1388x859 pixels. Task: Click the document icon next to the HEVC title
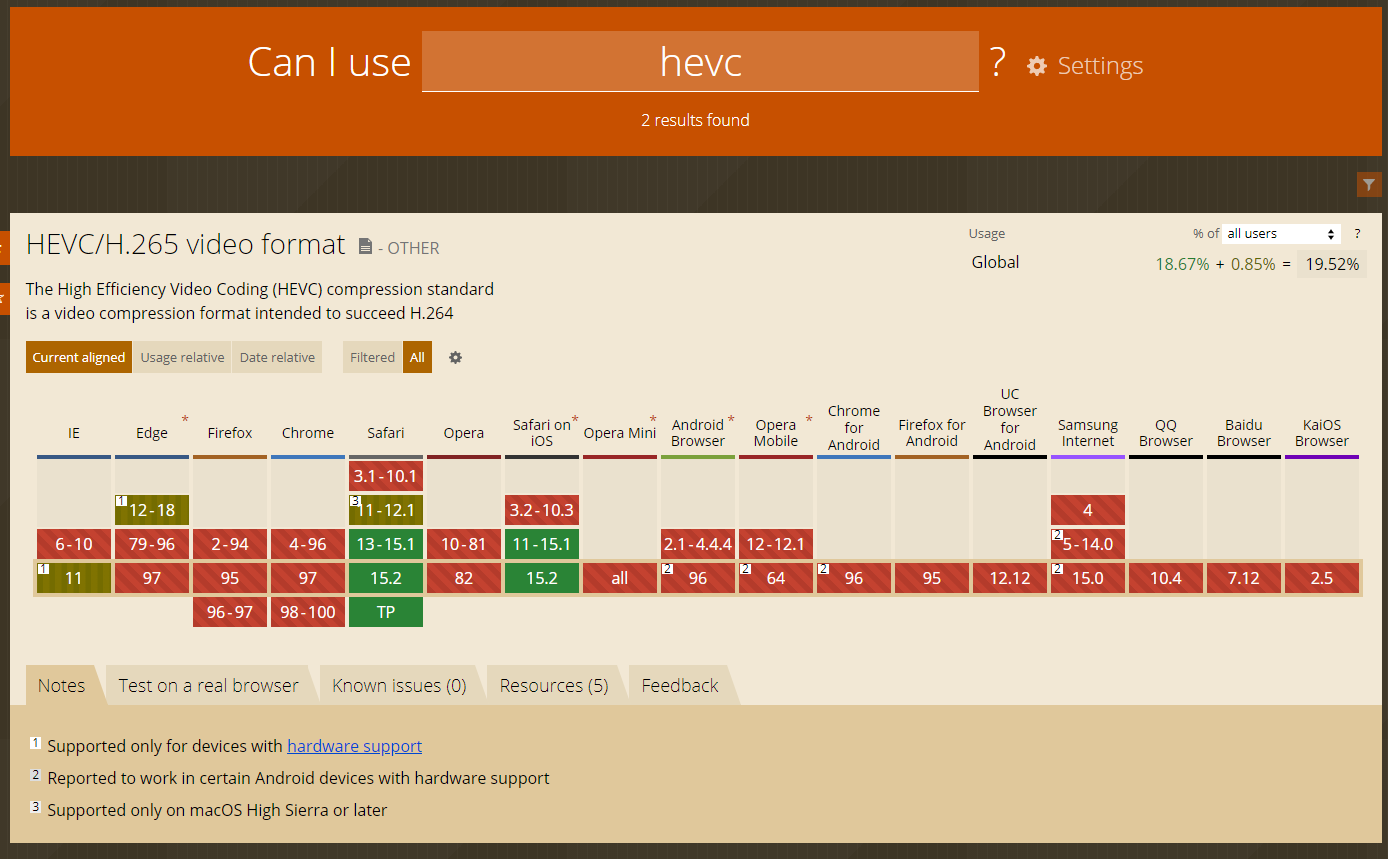click(x=366, y=244)
